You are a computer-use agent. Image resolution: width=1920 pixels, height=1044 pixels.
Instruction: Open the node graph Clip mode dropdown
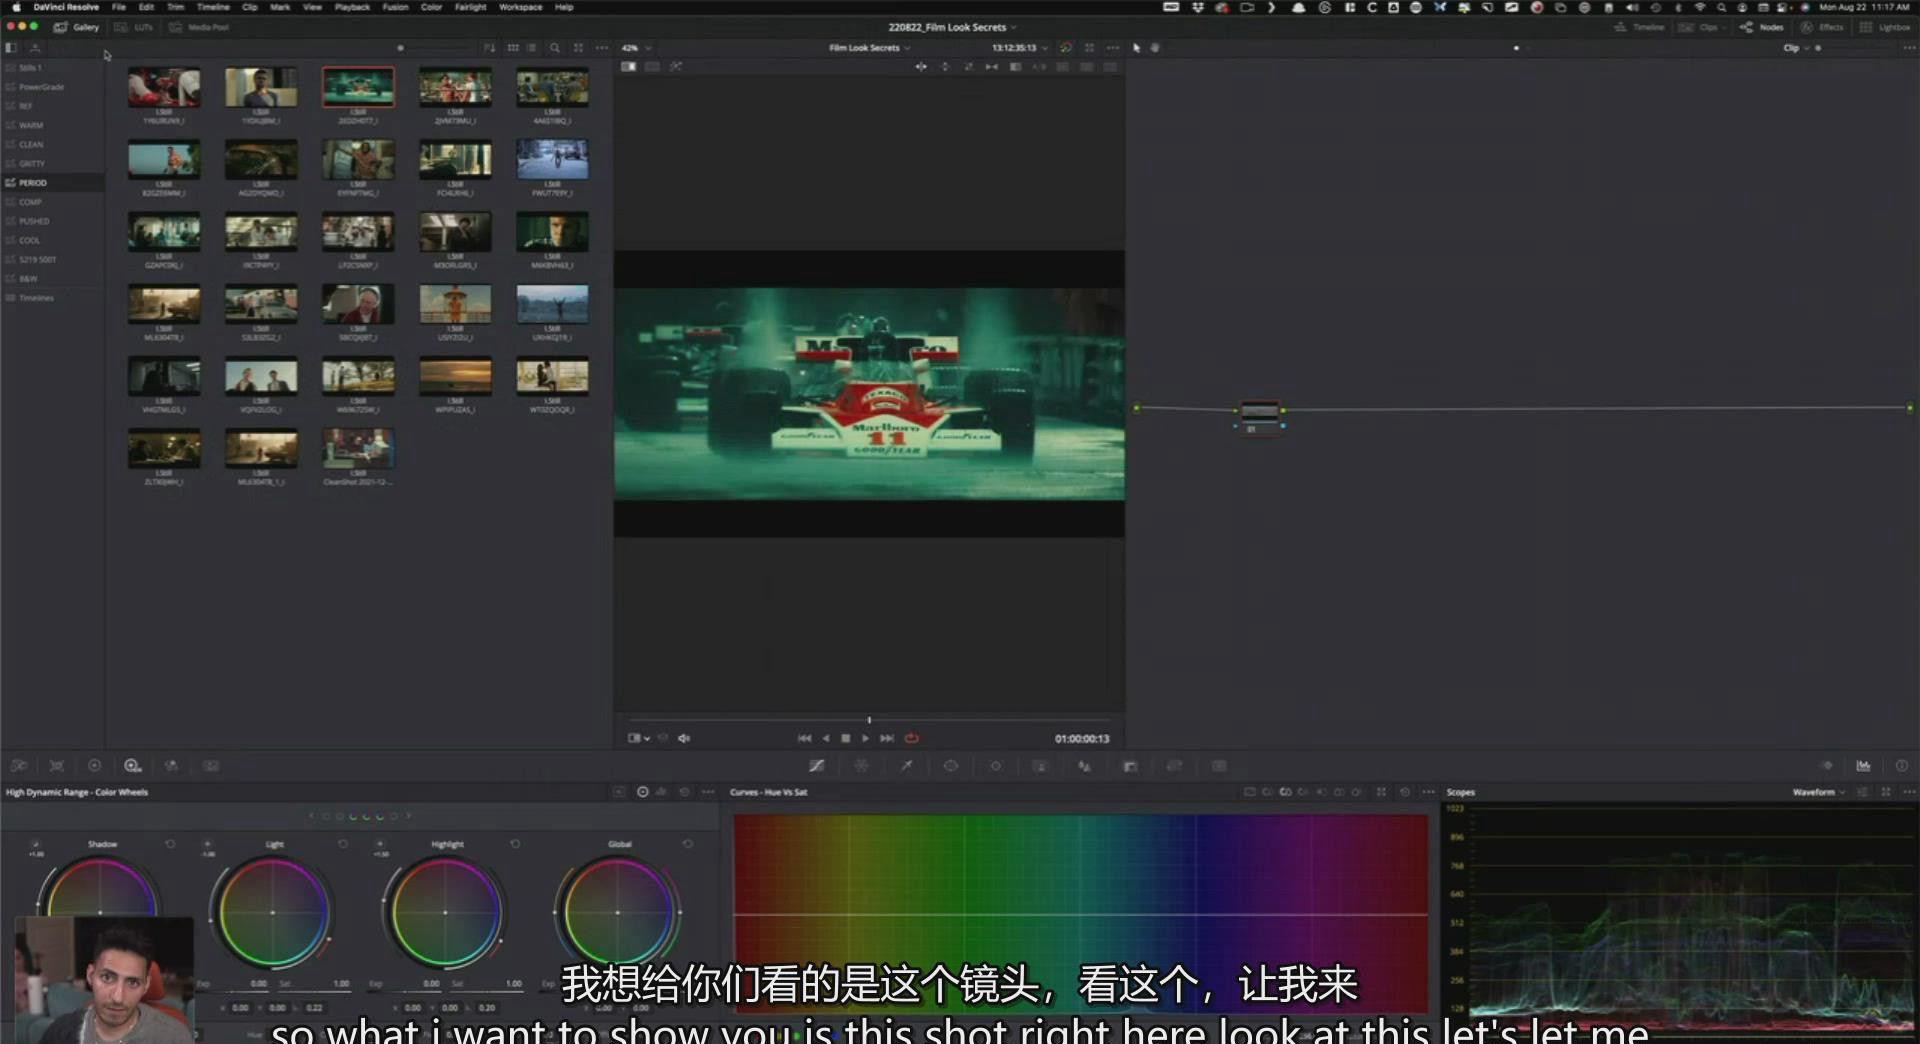[1796, 48]
